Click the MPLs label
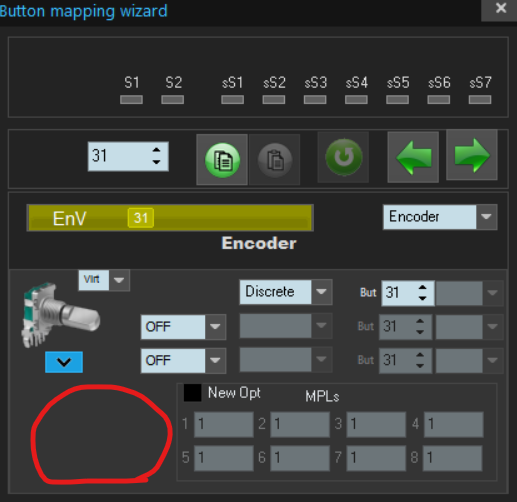 pos(322,397)
